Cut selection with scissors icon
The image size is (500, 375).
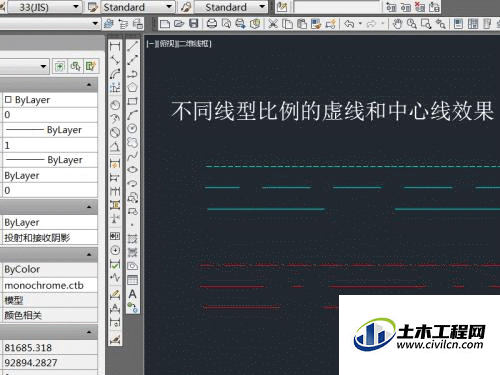pos(273,24)
